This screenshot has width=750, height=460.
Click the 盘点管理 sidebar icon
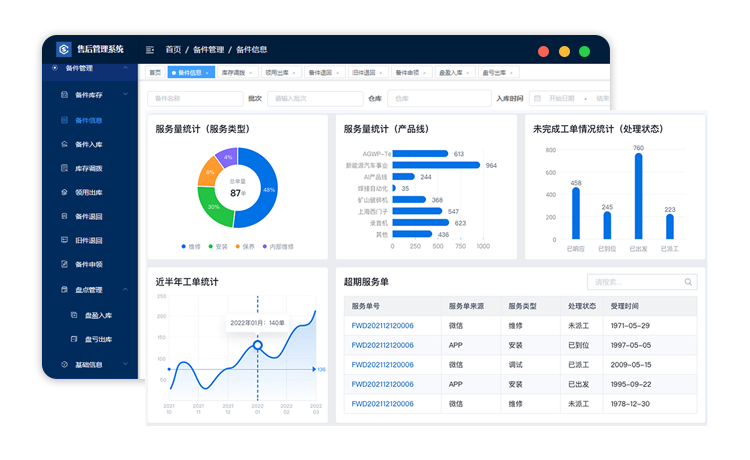click(65, 289)
